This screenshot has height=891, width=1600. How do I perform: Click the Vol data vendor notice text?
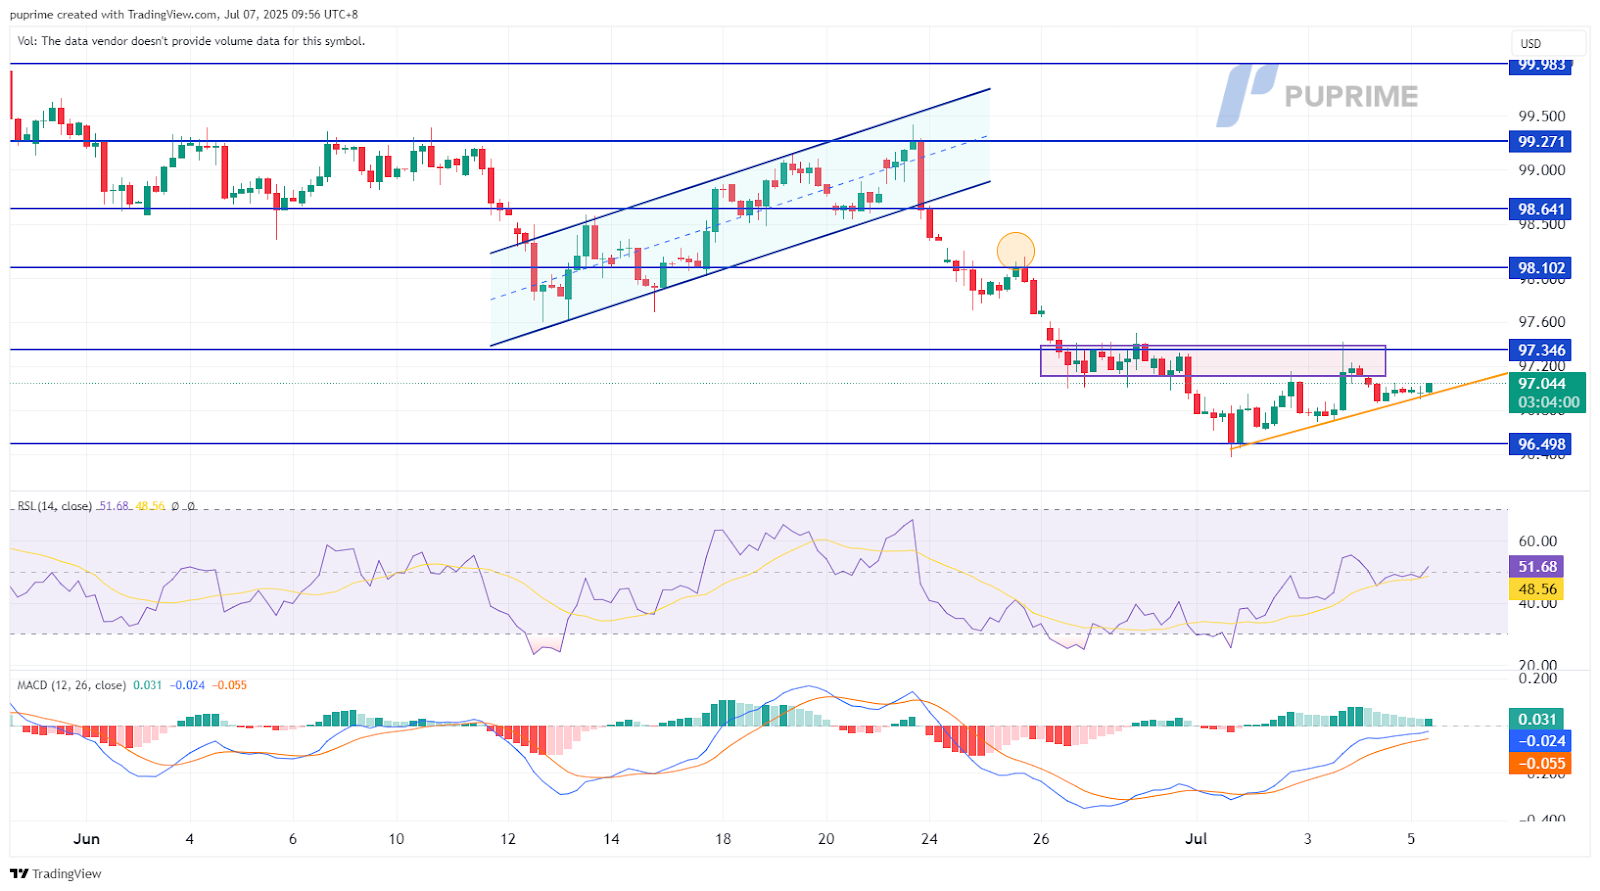click(191, 41)
